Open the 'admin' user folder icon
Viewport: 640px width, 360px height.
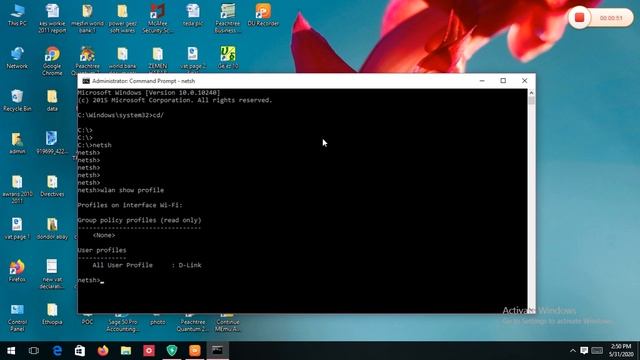(x=17, y=143)
